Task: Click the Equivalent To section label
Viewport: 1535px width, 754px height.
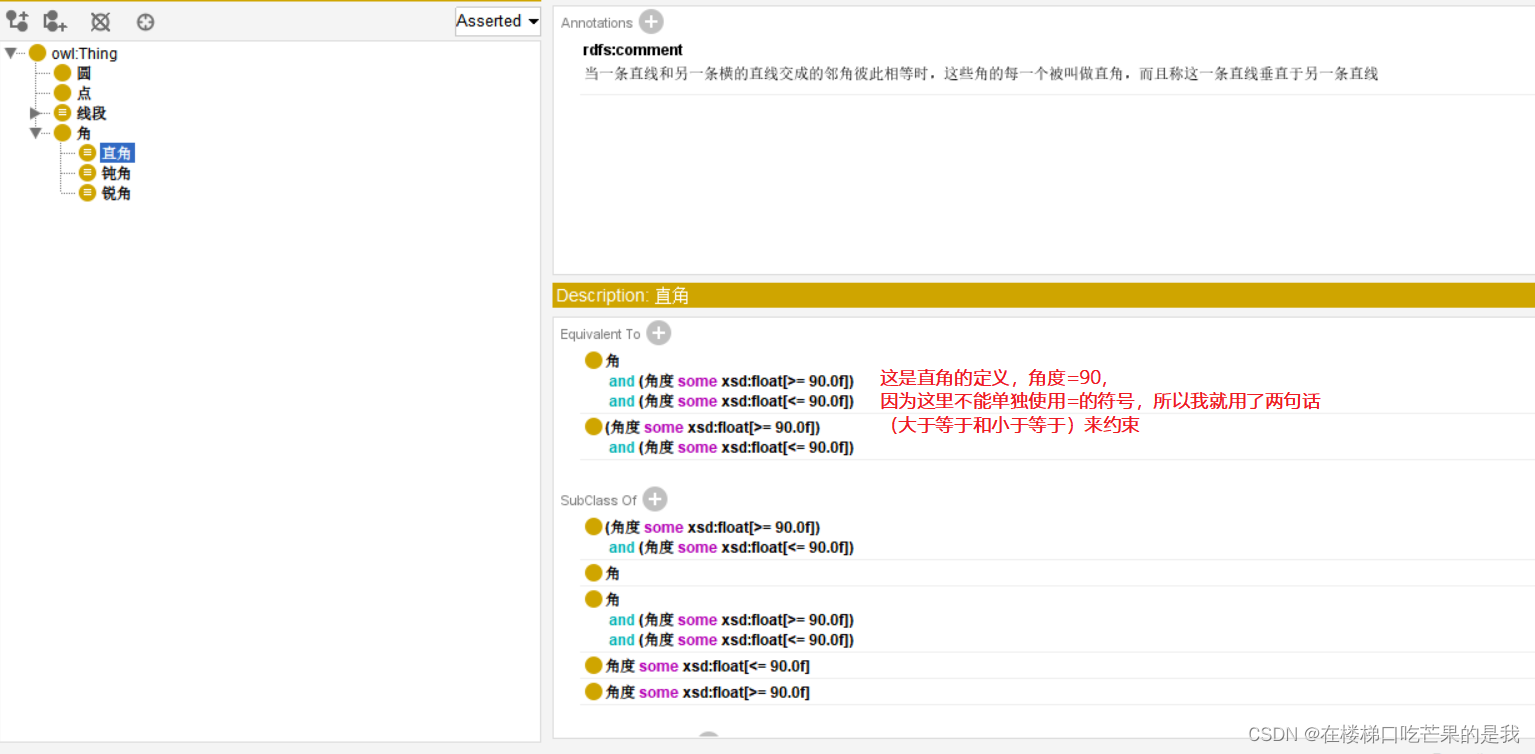Action: click(x=600, y=334)
